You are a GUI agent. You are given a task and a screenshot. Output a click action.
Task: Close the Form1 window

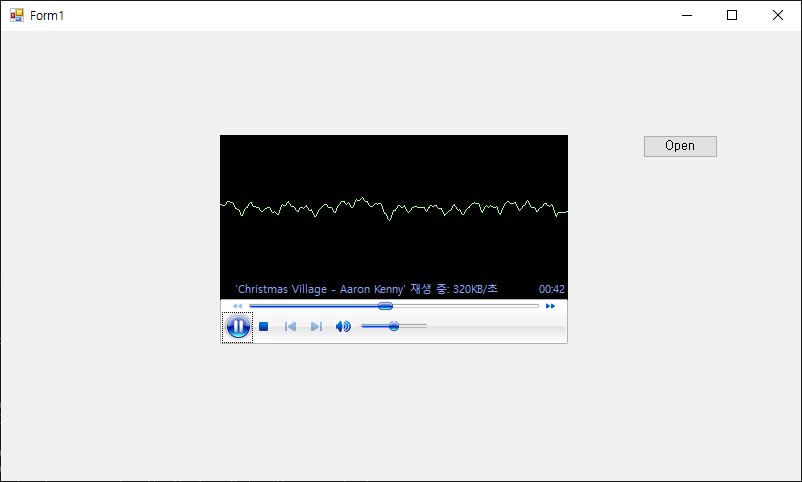pyautogui.click(x=777, y=15)
